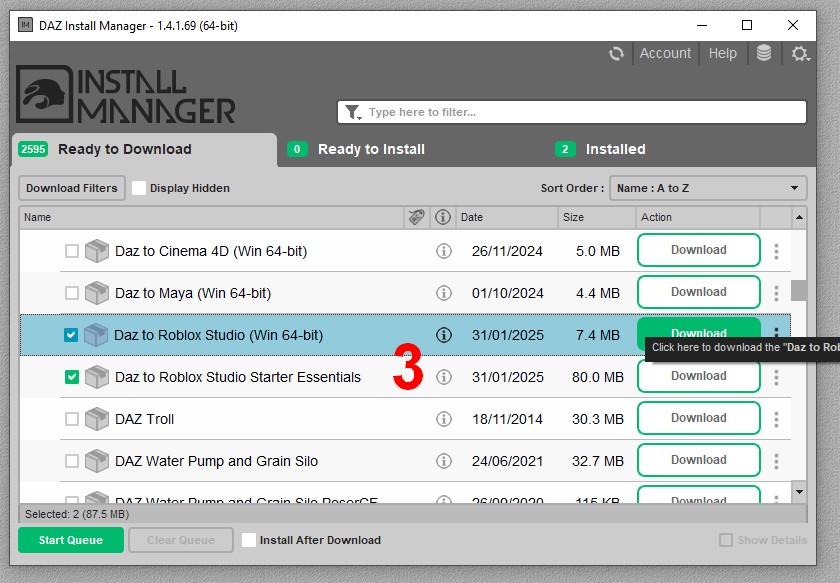Screen dimensions: 840x583
Task: Download Daz to Roblox Studio (Win 64-bit)
Action: [x=699, y=333]
